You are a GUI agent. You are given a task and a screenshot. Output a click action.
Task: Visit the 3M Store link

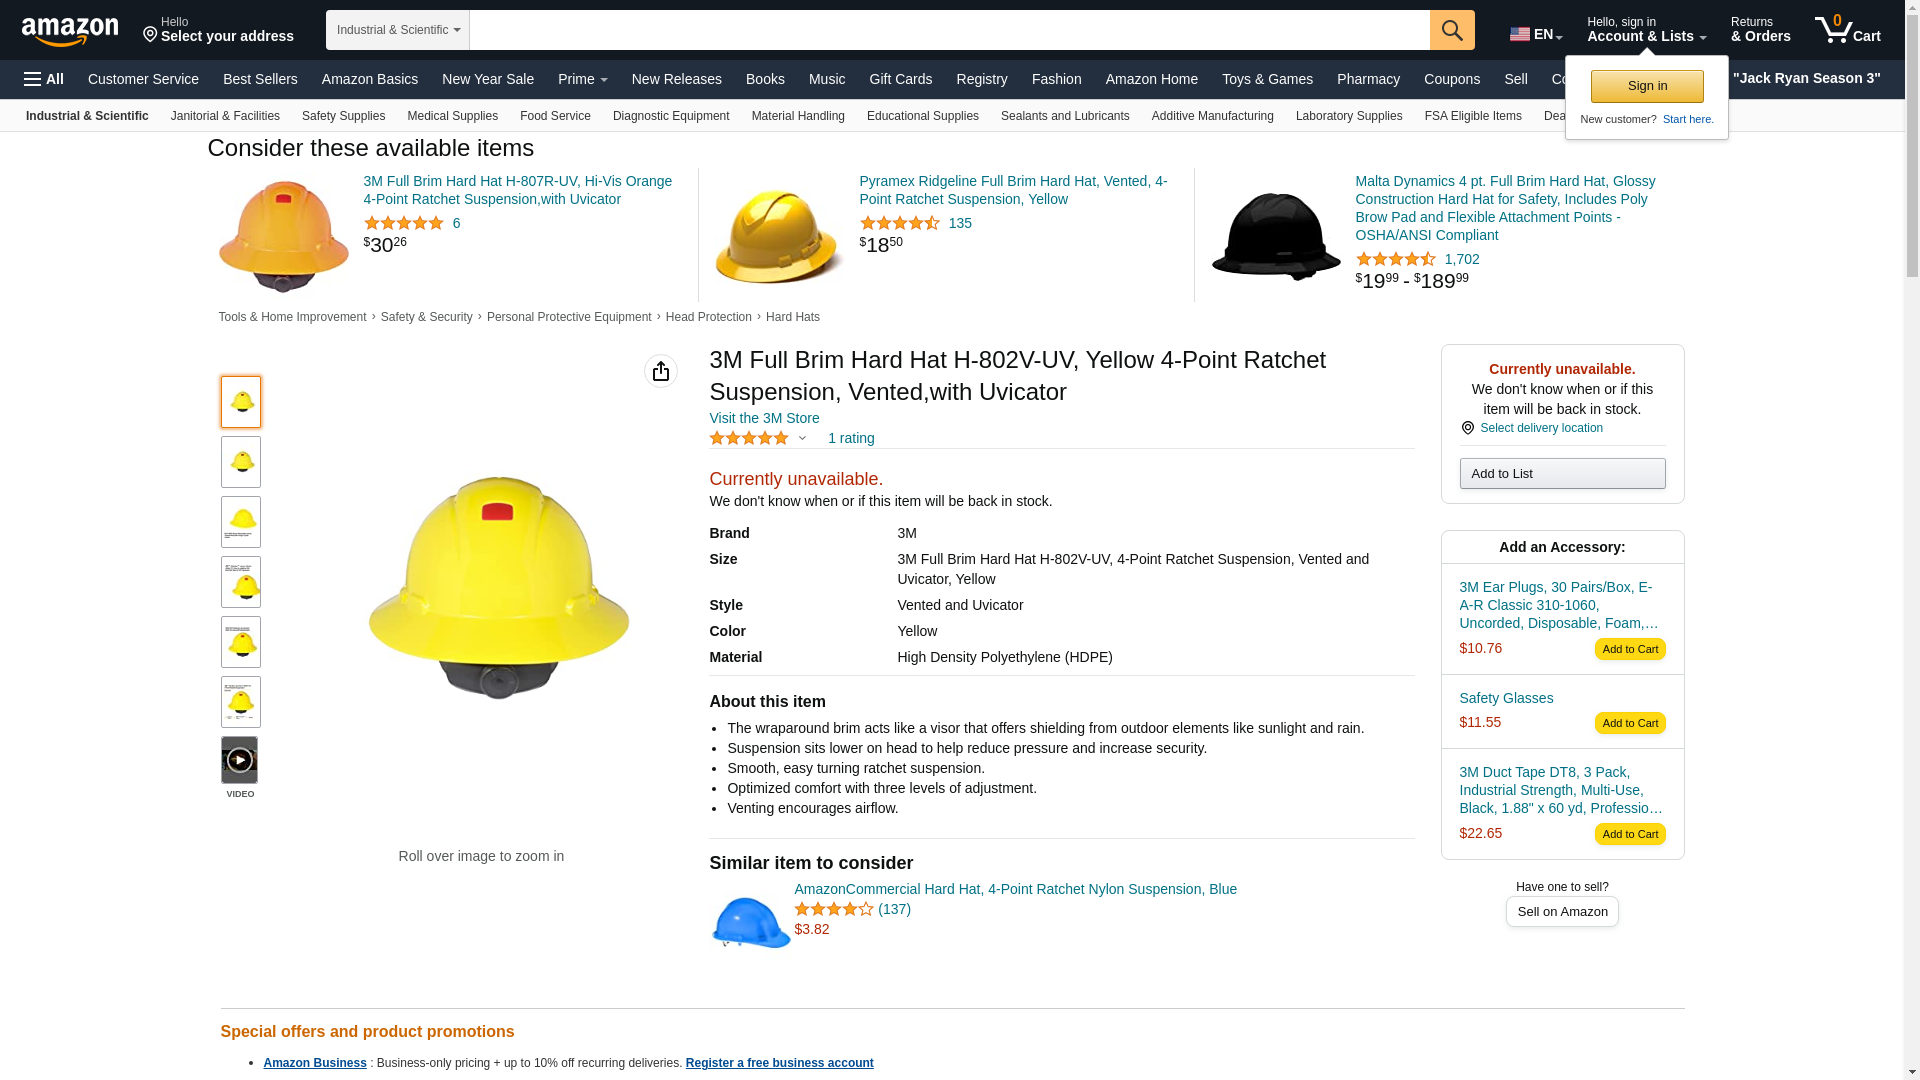point(764,418)
